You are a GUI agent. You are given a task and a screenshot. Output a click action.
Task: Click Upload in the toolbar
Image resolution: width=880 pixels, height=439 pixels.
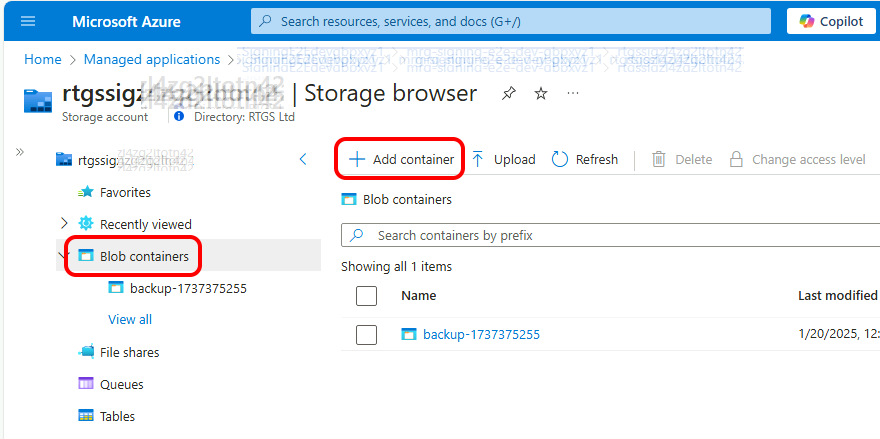coord(503,159)
